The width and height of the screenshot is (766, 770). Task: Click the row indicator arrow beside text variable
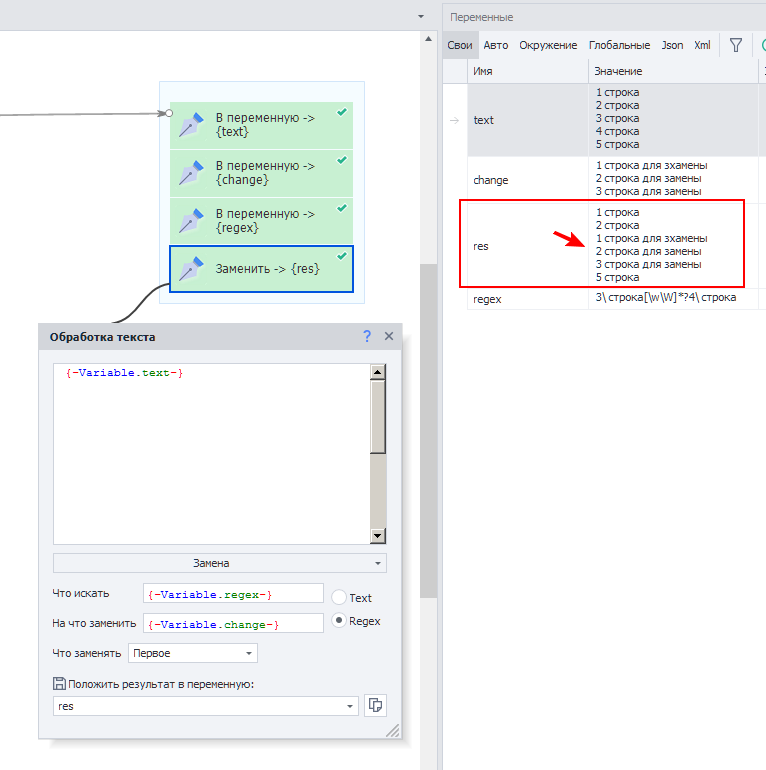tap(455, 120)
